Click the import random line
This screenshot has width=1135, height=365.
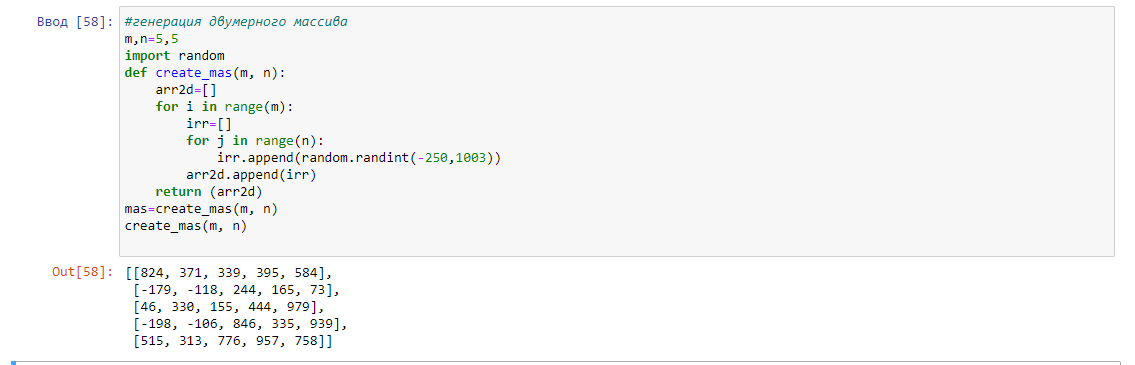coord(174,56)
